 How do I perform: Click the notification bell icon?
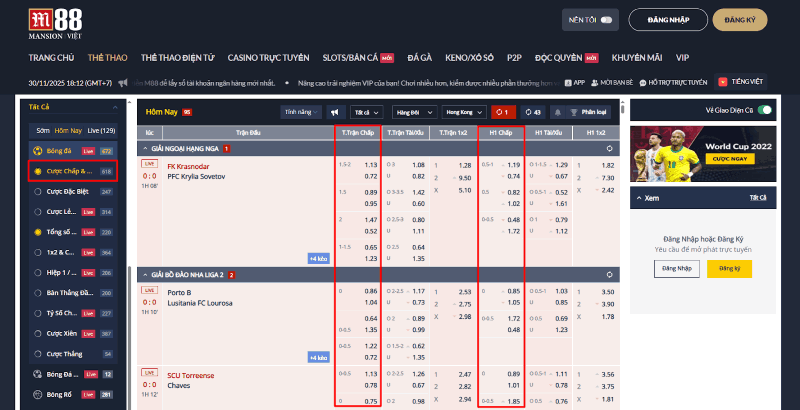[559, 112]
